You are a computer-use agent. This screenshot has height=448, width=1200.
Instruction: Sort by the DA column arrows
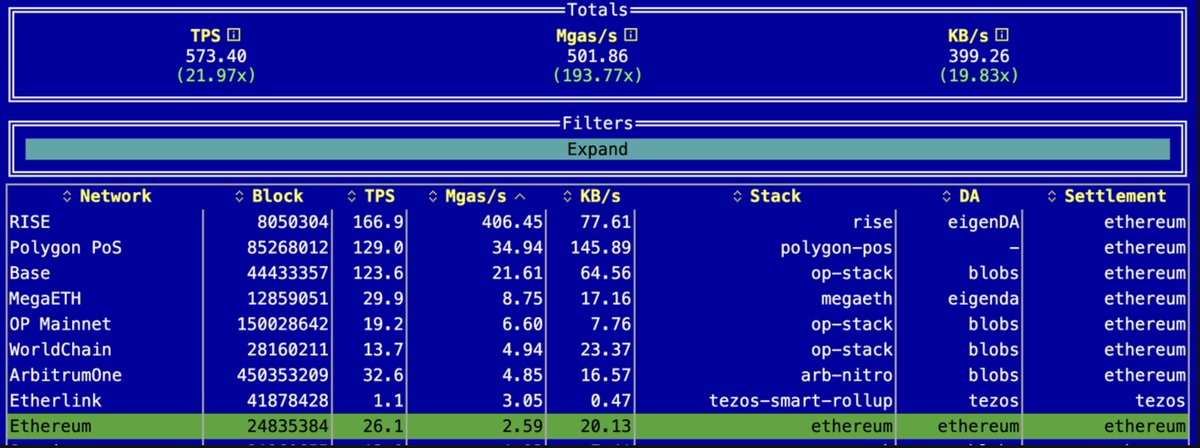click(x=948, y=196)
